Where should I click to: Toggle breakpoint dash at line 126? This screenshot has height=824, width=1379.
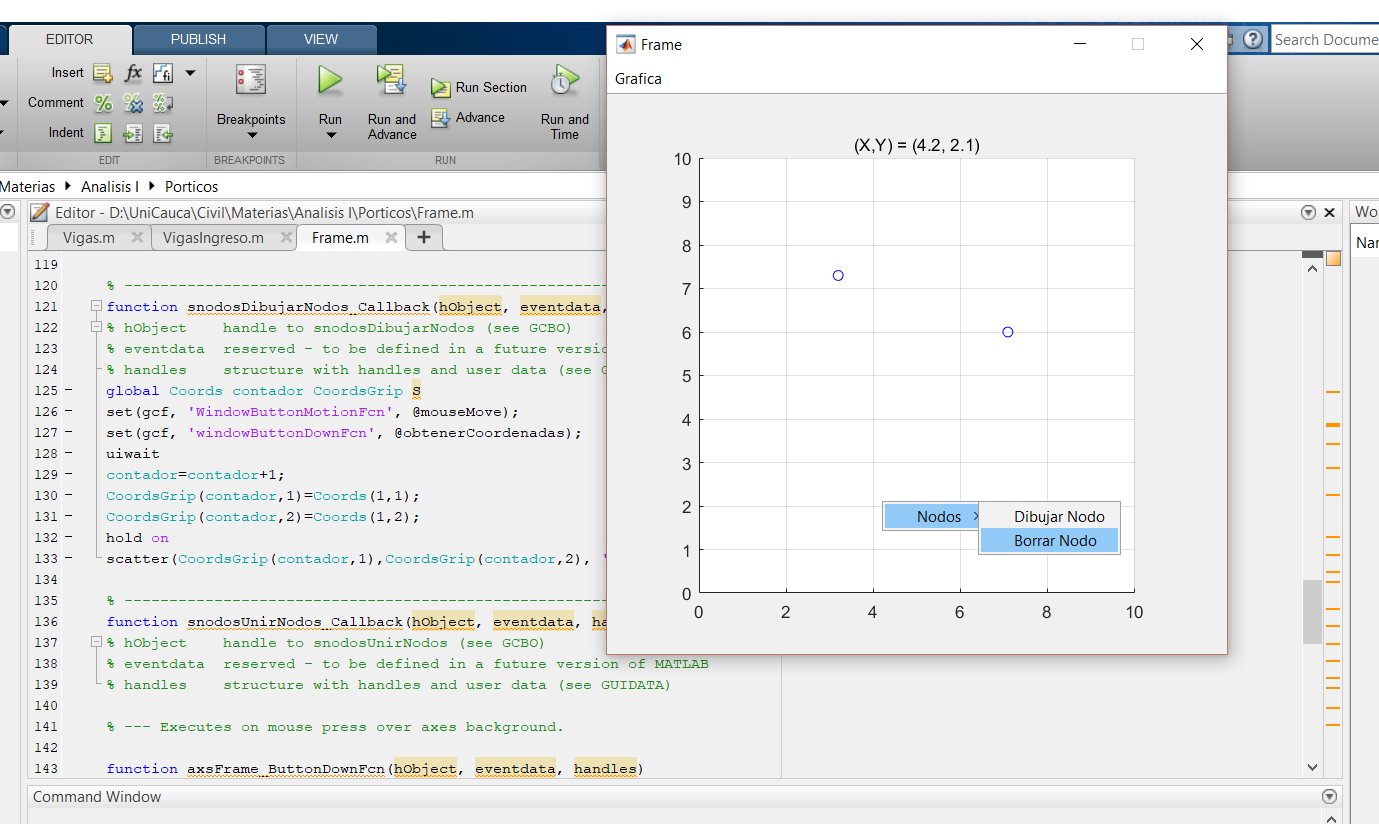tap(68, 412)
